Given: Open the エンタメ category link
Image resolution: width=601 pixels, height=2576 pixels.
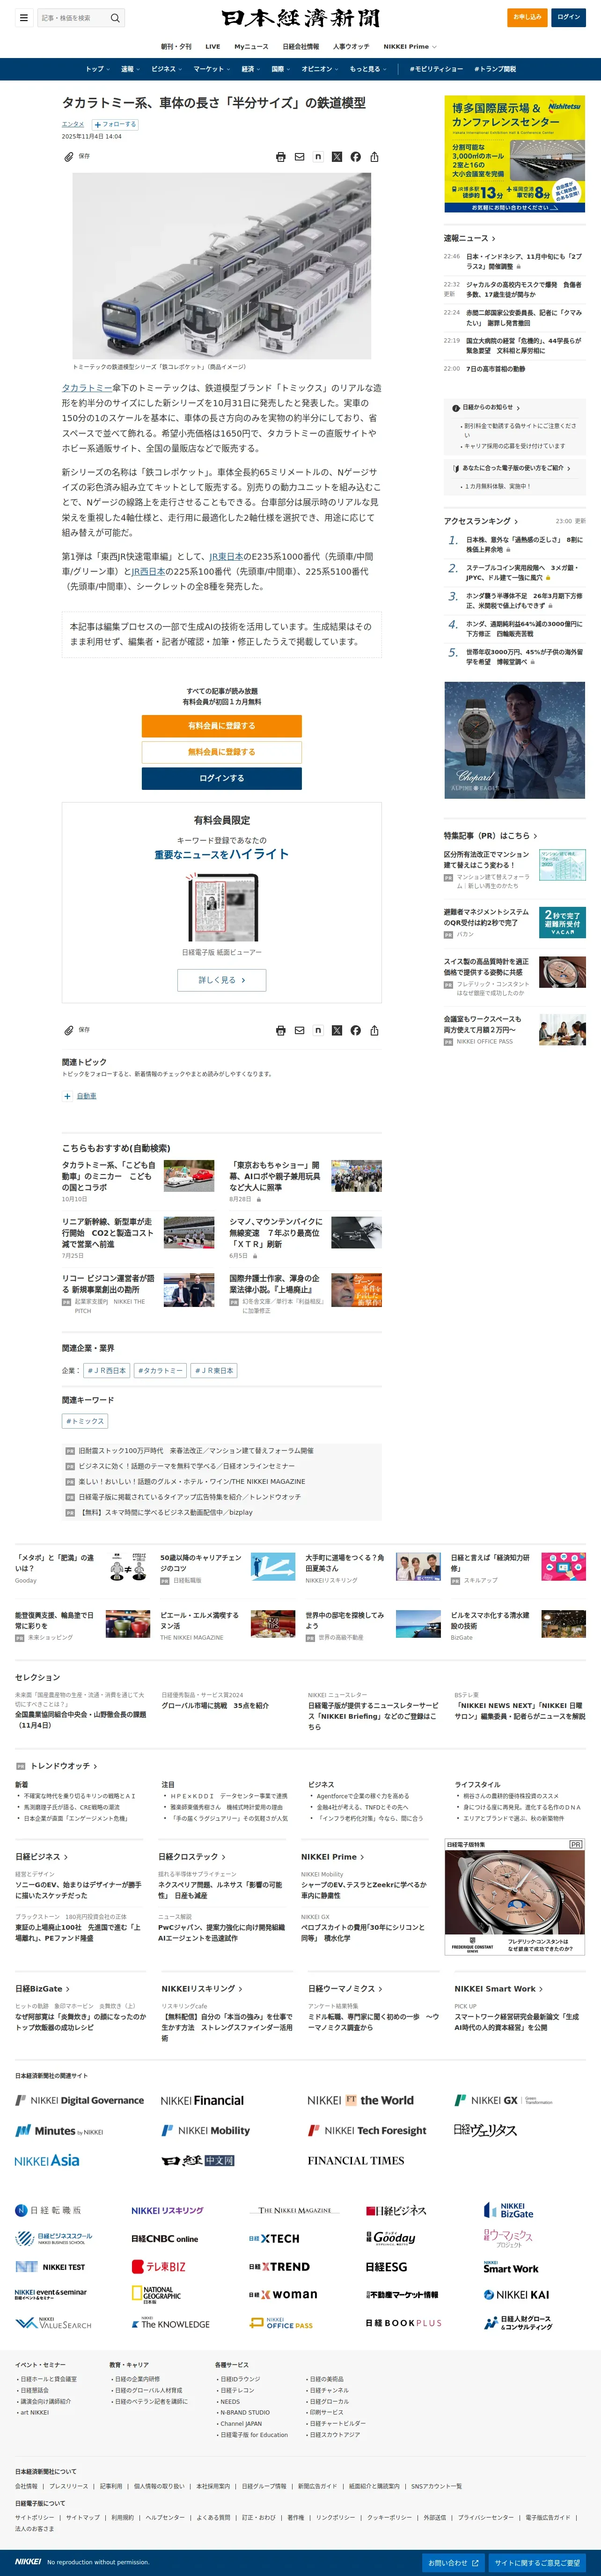Looking at the screenshot, I should [x=73, y=125].
